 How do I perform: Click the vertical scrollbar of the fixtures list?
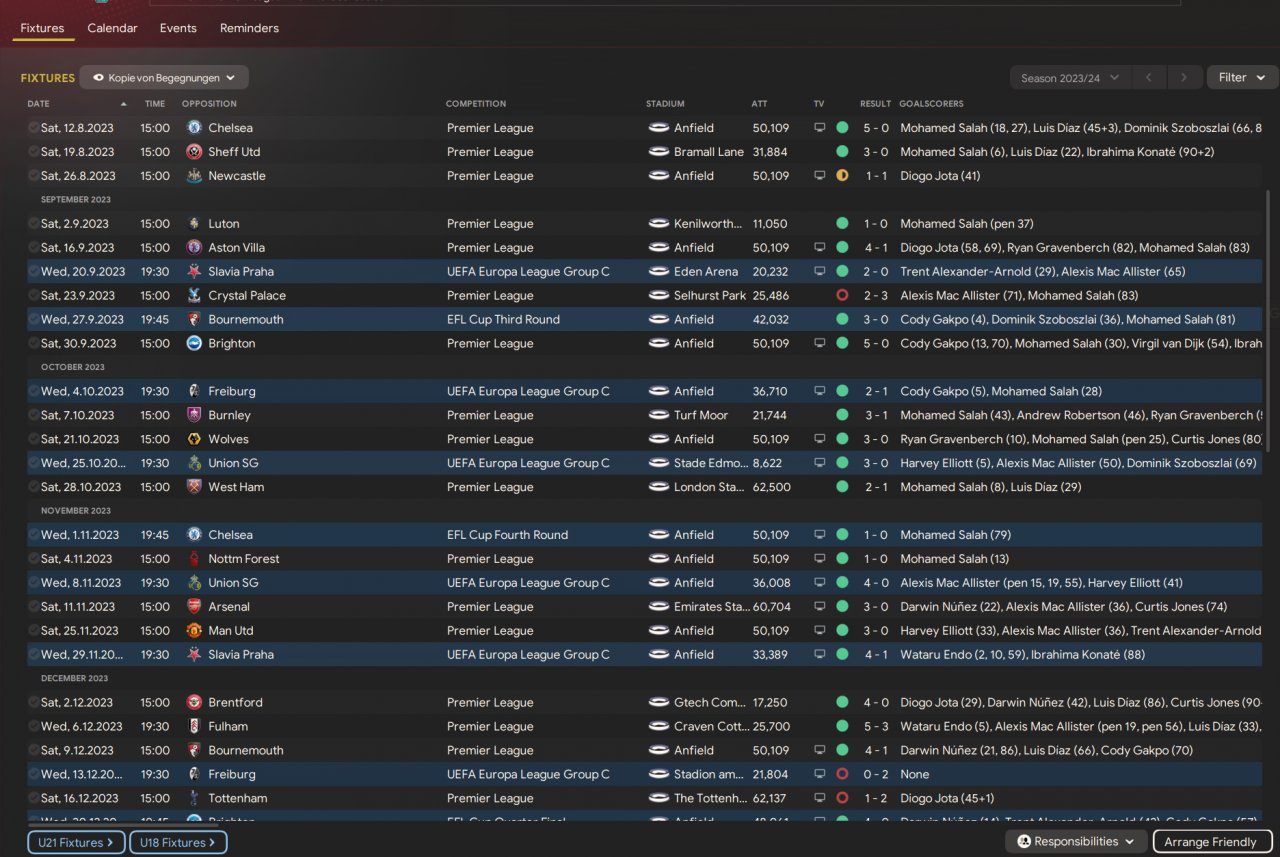click(x=1268, y=320)
